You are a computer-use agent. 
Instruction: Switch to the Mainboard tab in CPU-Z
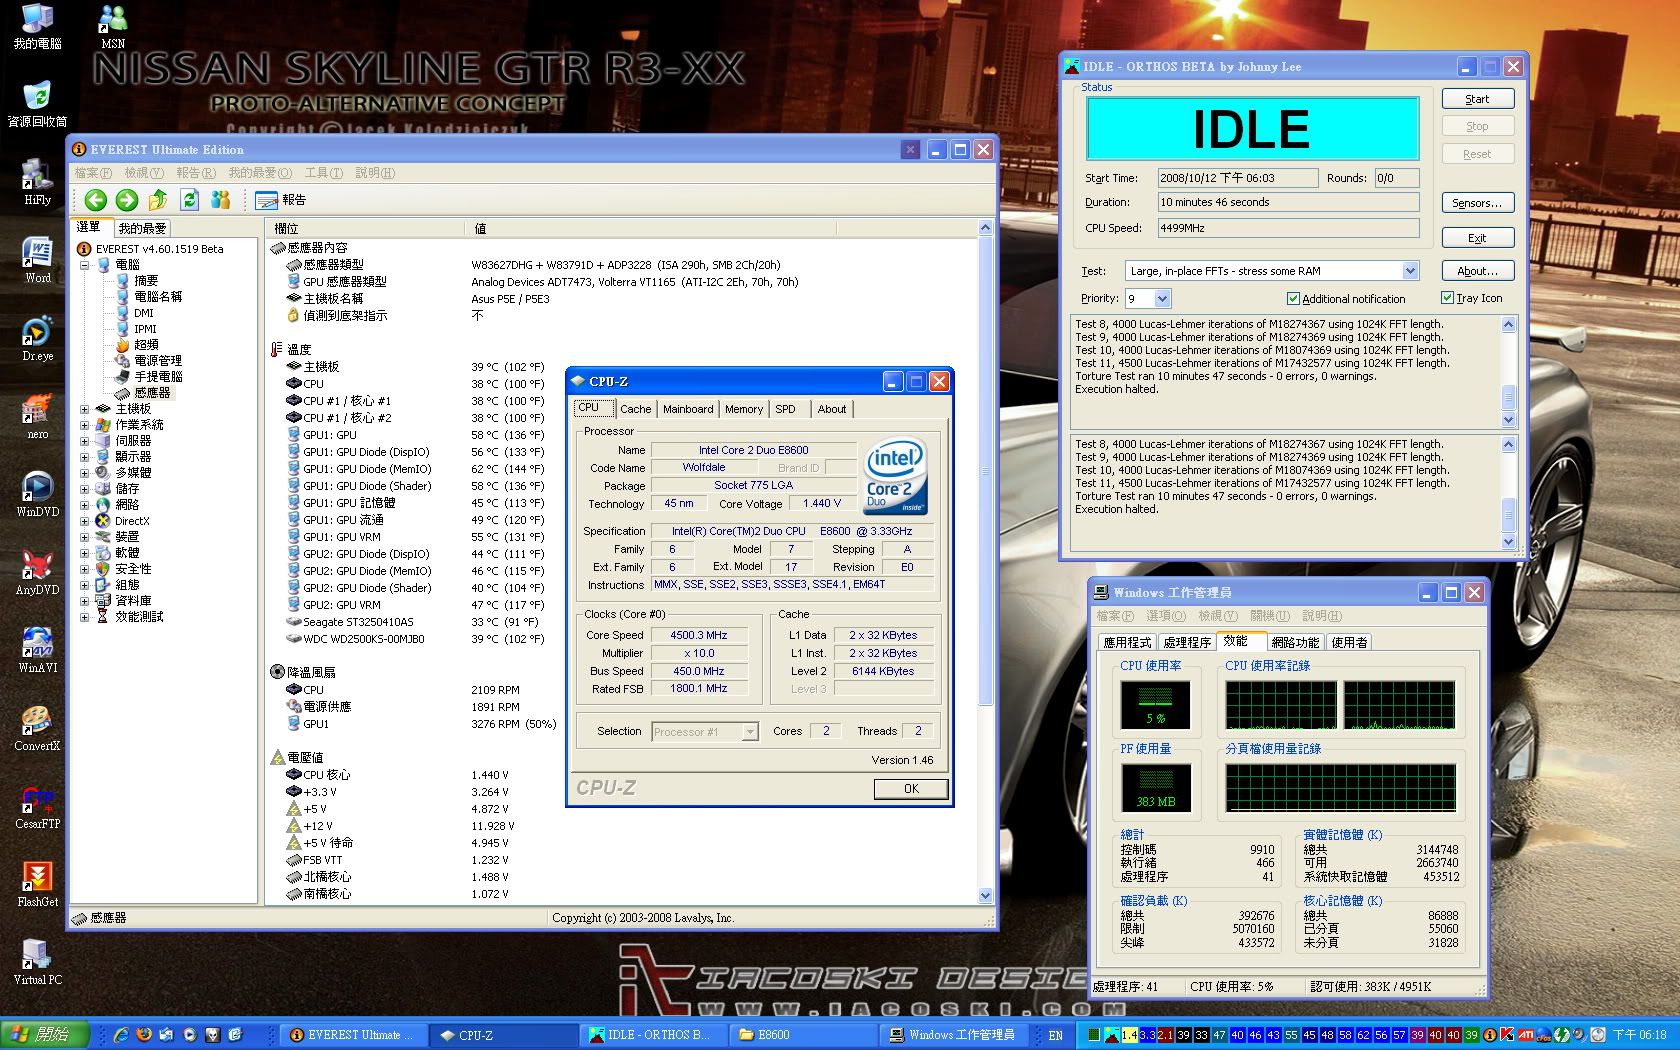[x=688, y=409]
